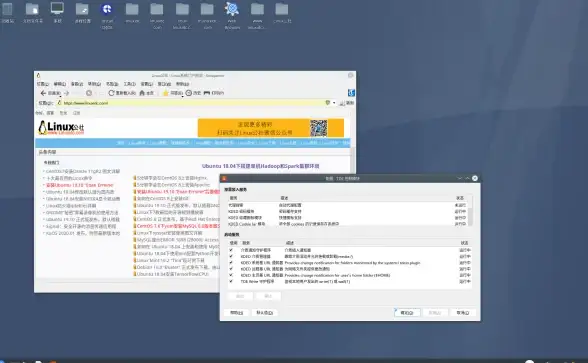
Task: Open the bookmarks toolbar button dropdown arrow
Action: pyautogui.click(x=183, y=96)
